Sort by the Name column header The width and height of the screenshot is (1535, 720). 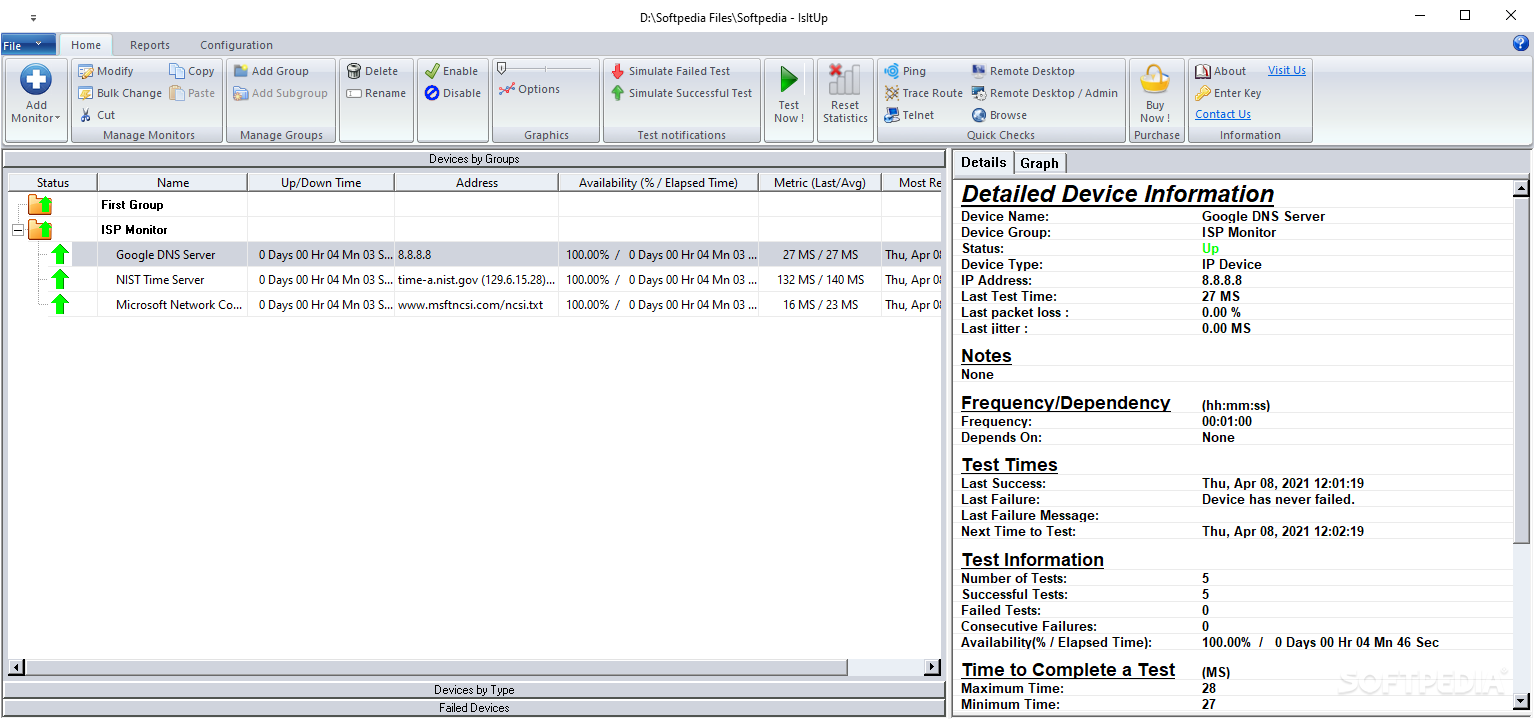pos(173,183)
